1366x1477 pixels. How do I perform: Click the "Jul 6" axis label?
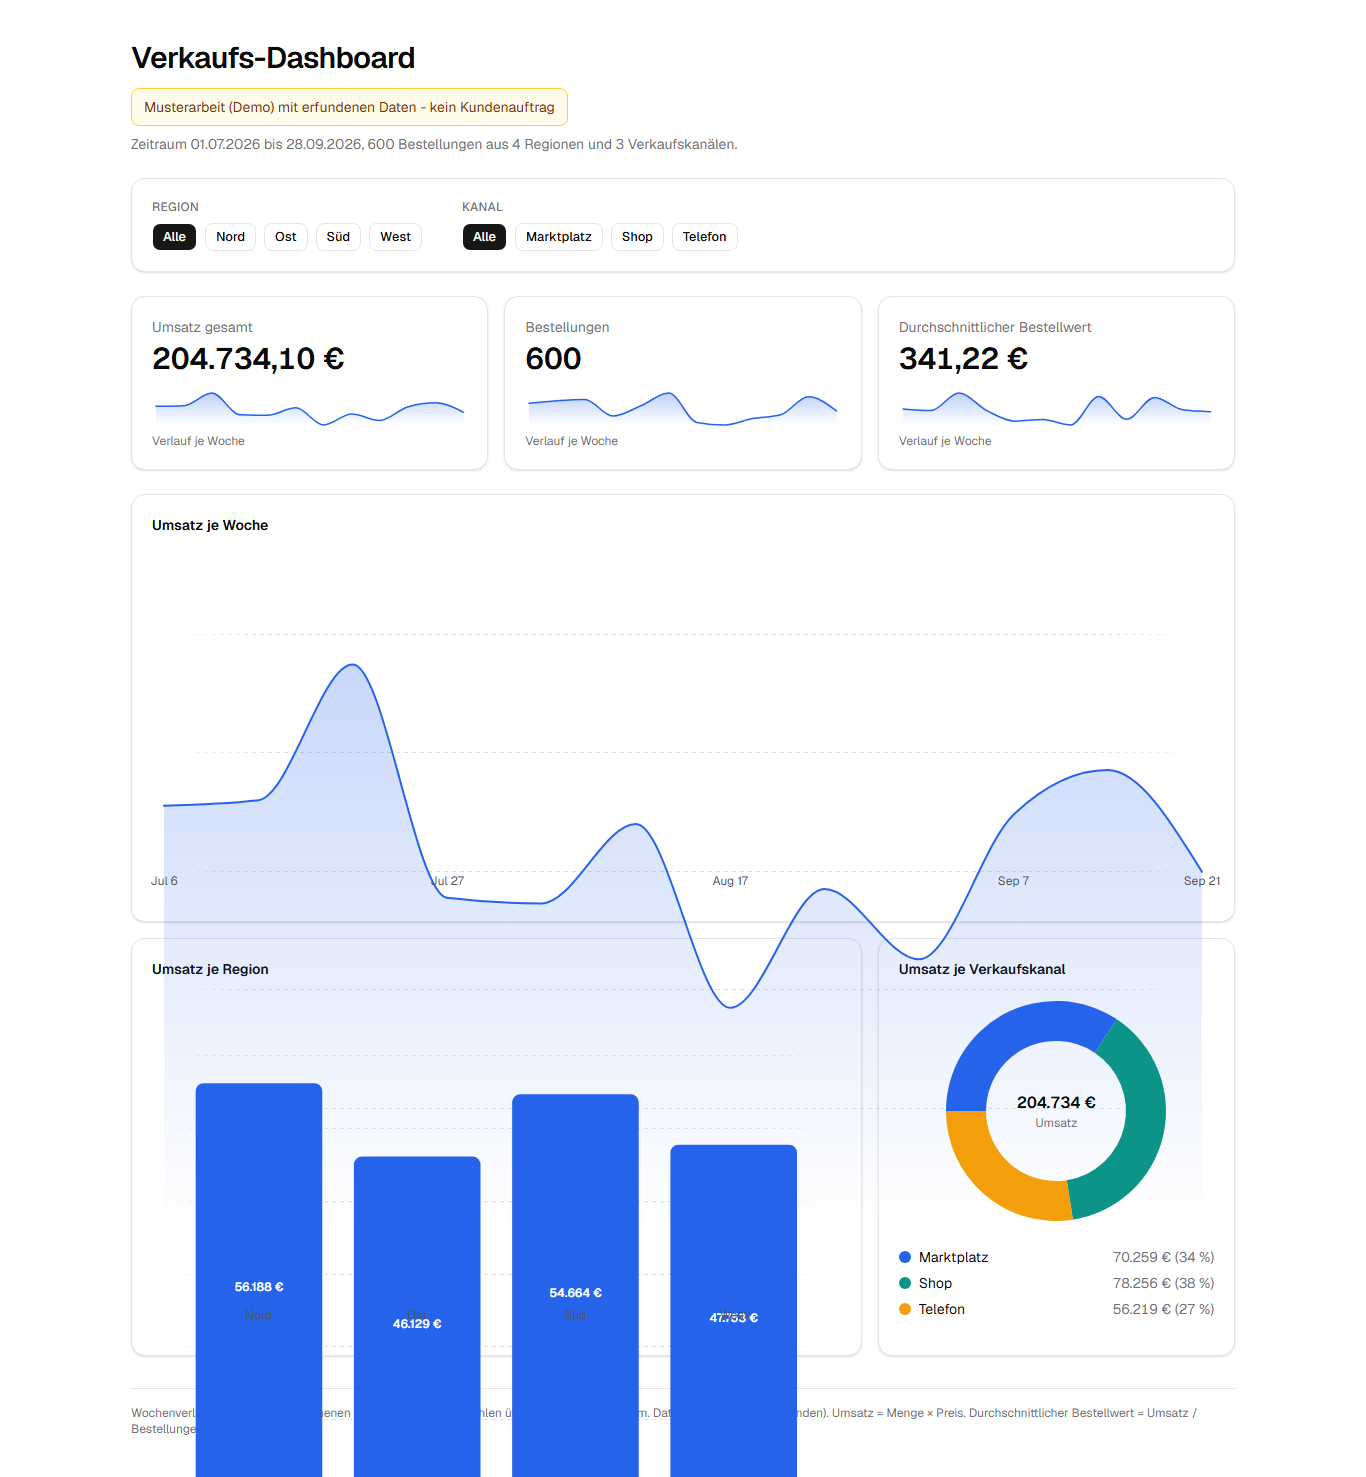(164, 881)
